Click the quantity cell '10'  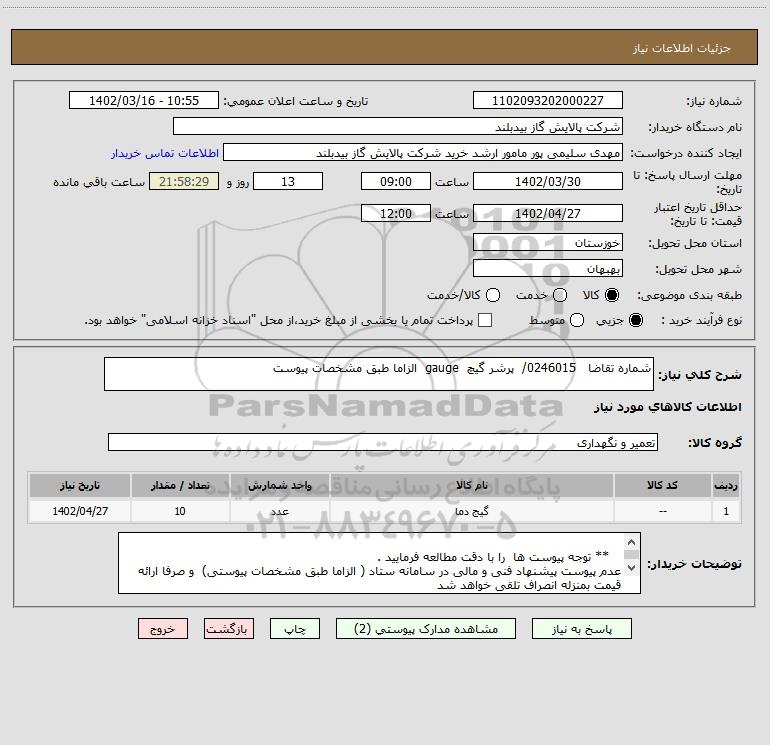(180, 511)
